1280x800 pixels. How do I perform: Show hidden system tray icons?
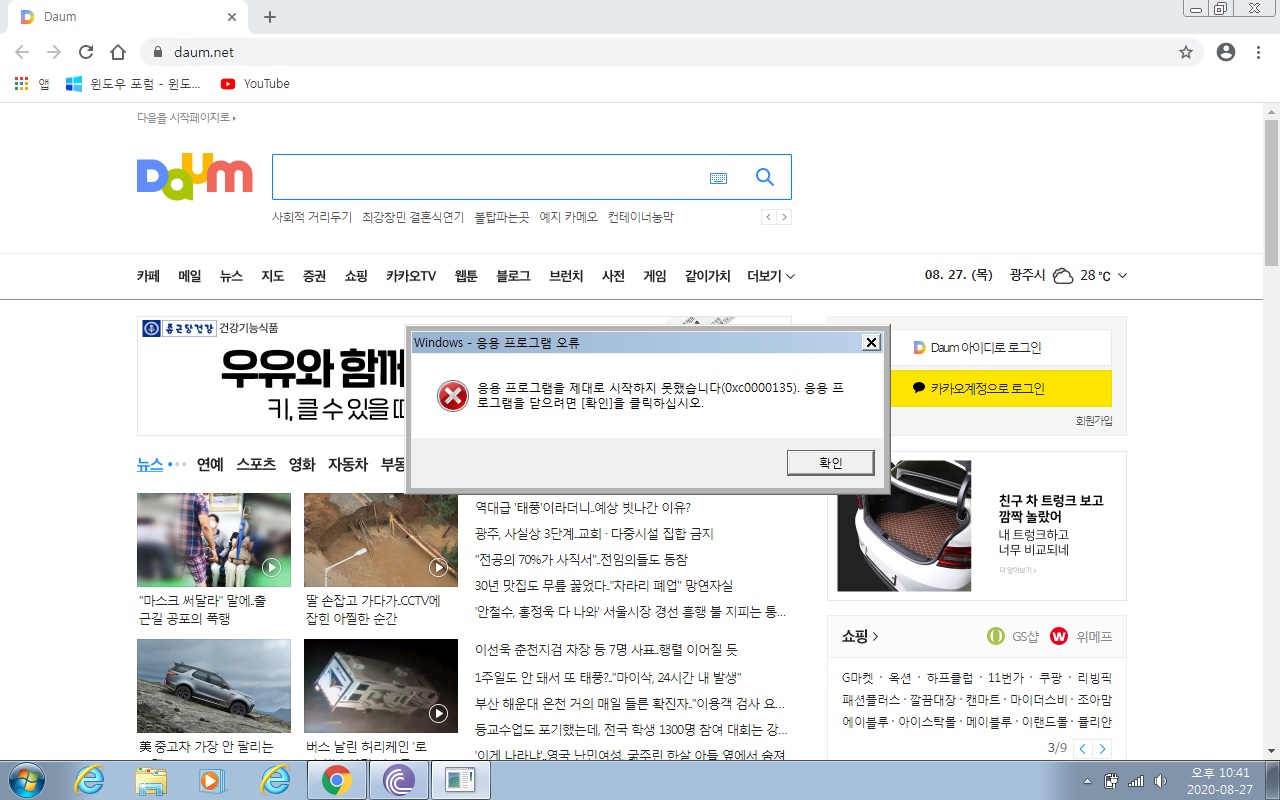click(x=1087, y=780)
